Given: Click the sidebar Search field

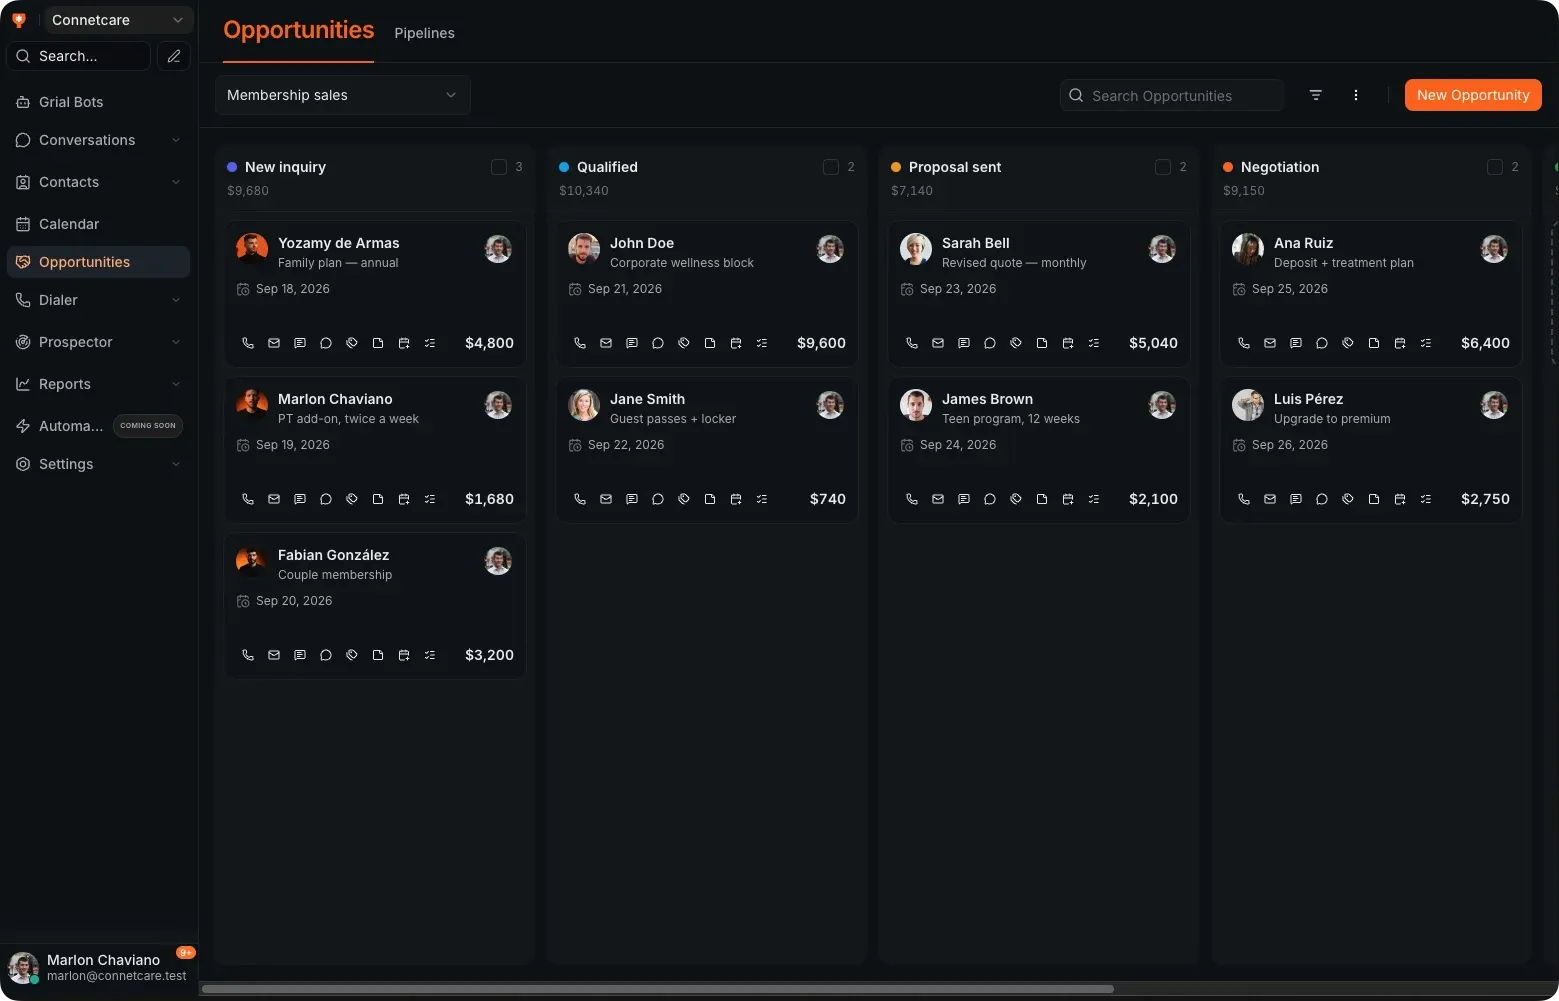Looking at the screenshot, I should click(79, 56).
